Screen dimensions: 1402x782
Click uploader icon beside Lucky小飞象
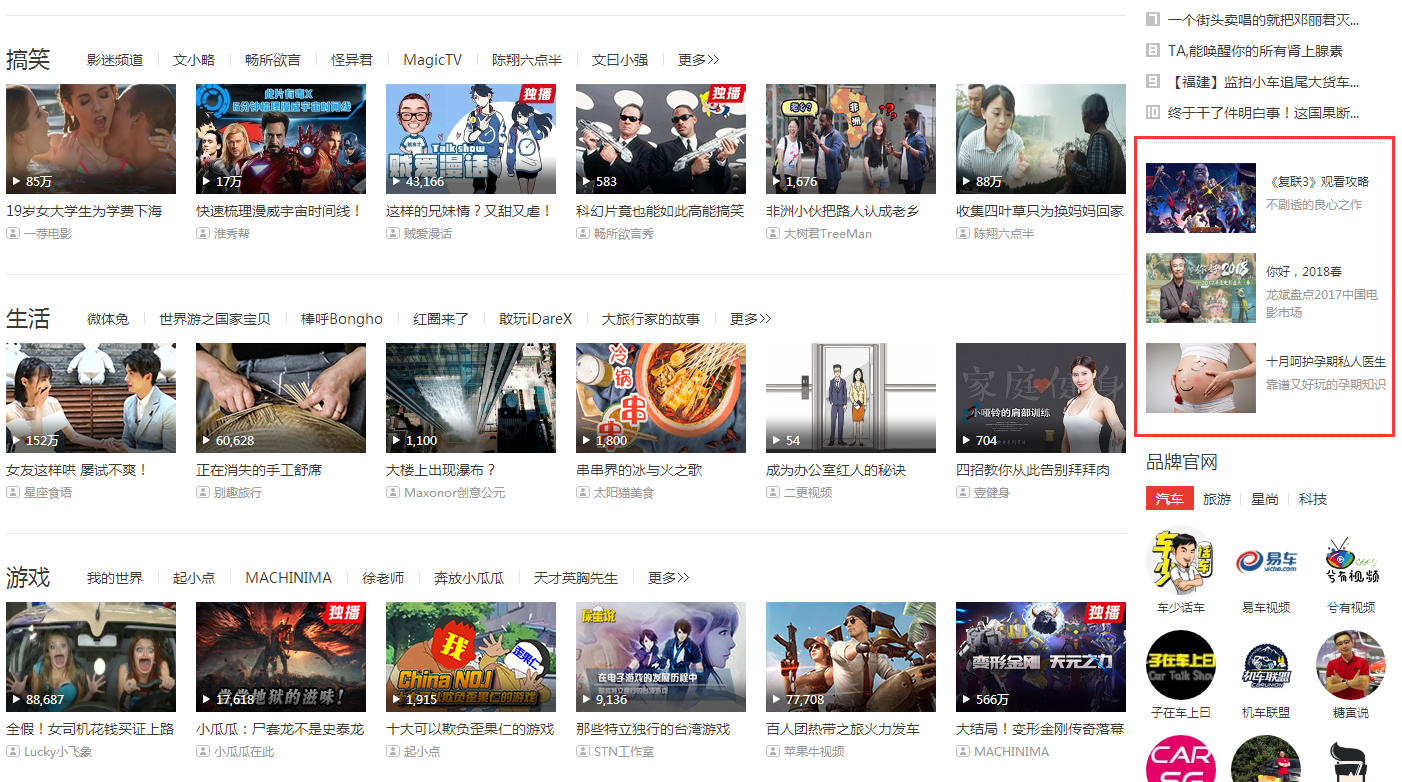coord(13,751)
